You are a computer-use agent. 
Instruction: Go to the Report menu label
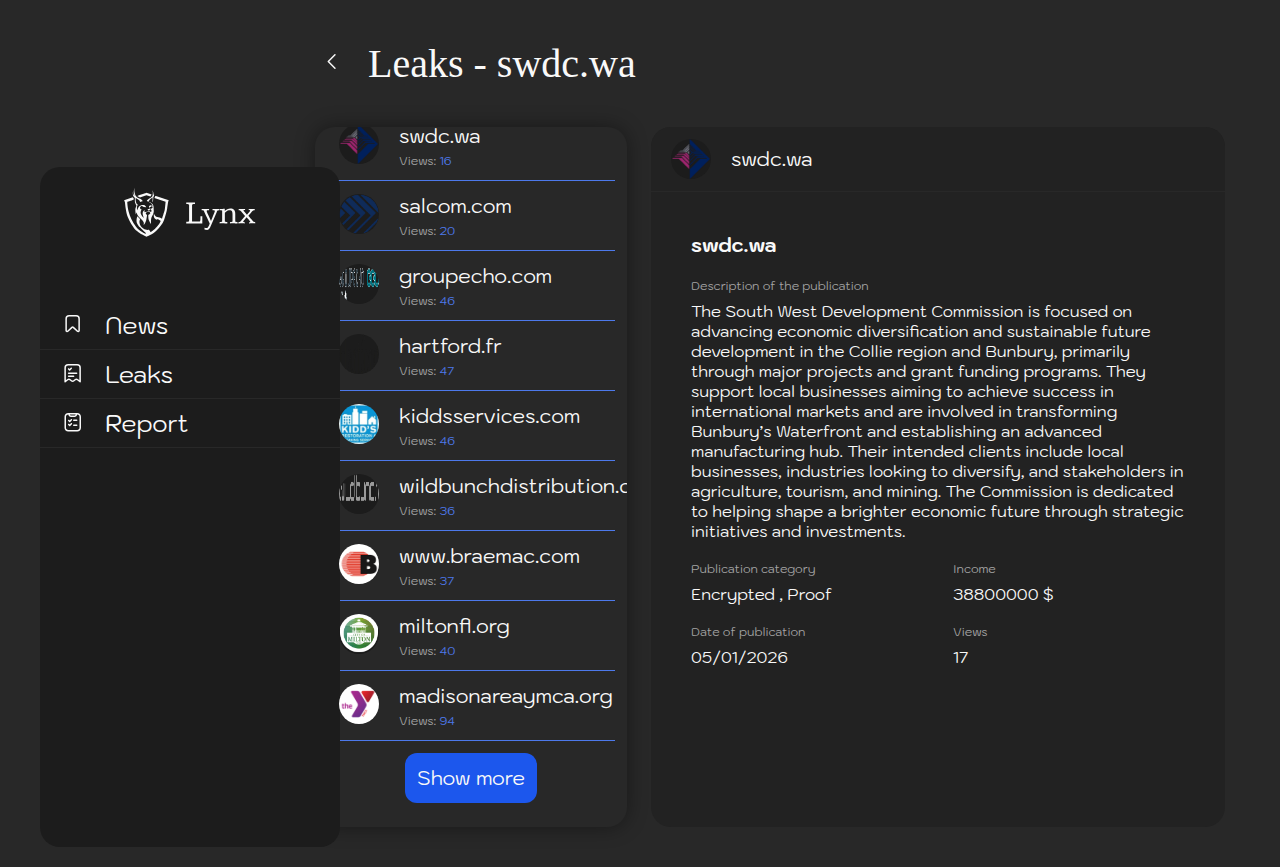[146, 424]
